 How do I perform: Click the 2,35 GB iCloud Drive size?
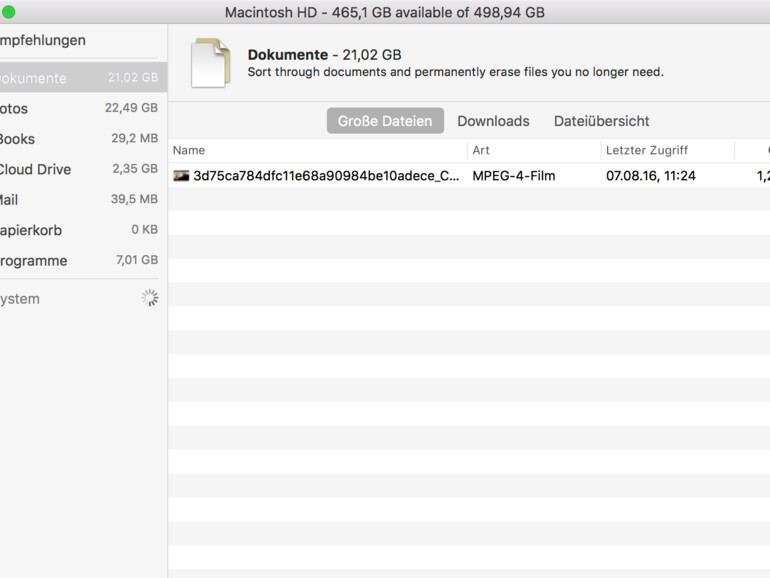click(135, 169)
